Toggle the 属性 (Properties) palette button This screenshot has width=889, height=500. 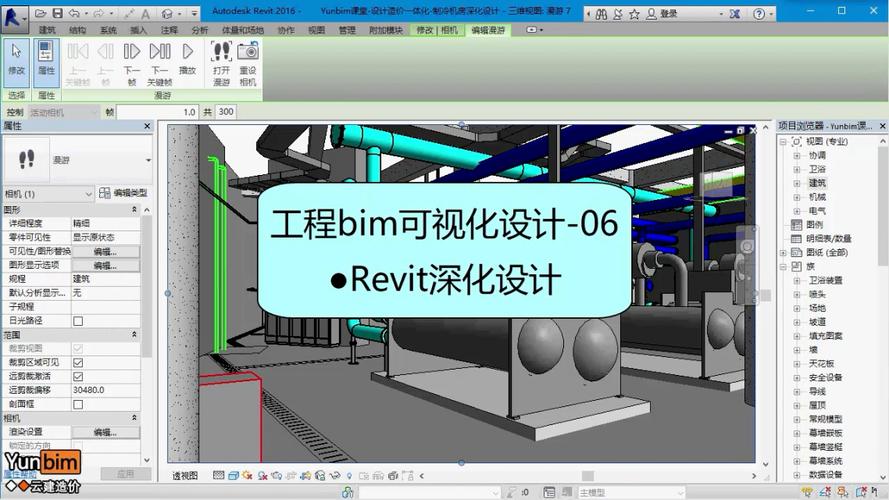pyautogui.click(x=46, y=61)
